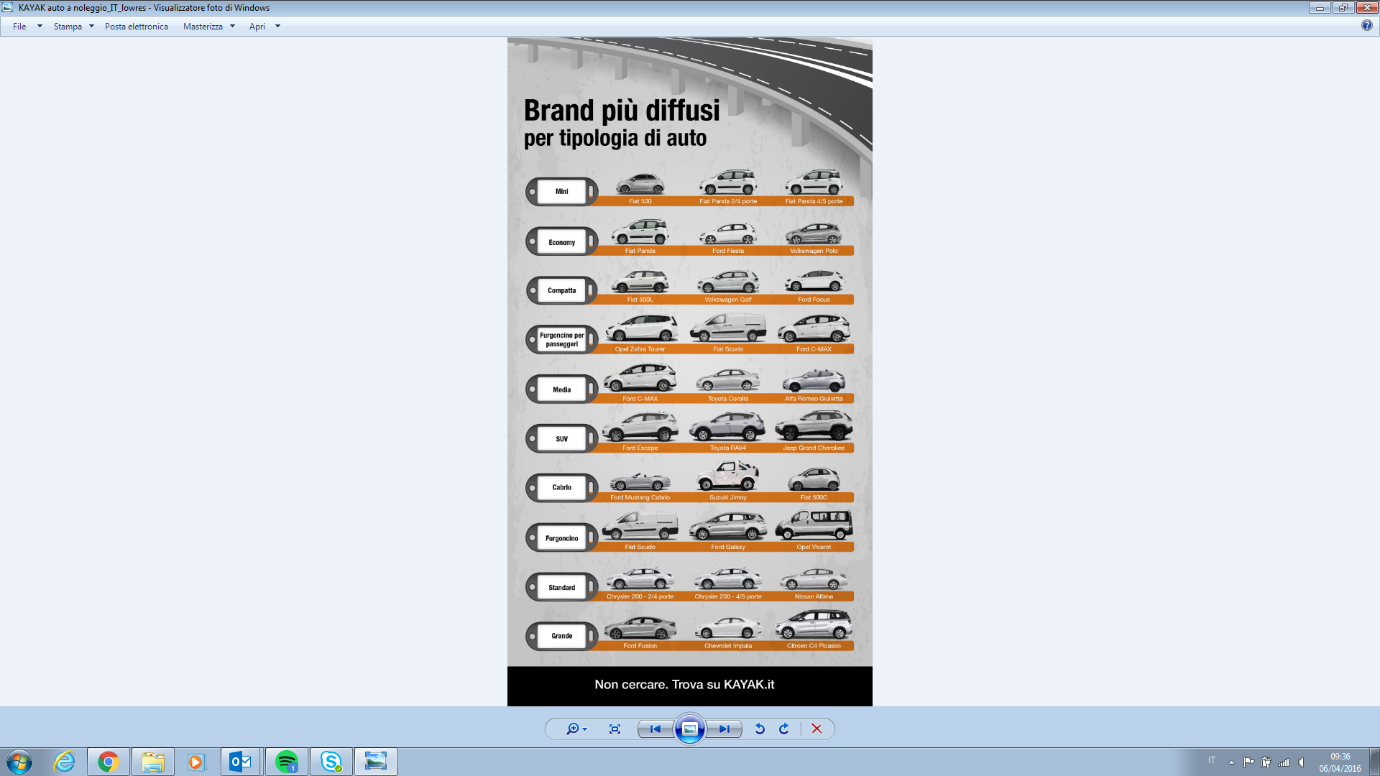Launch Internet Explorer from the taskbar
The width and height of the screenshot is (1380, 776).
(65, 761)
